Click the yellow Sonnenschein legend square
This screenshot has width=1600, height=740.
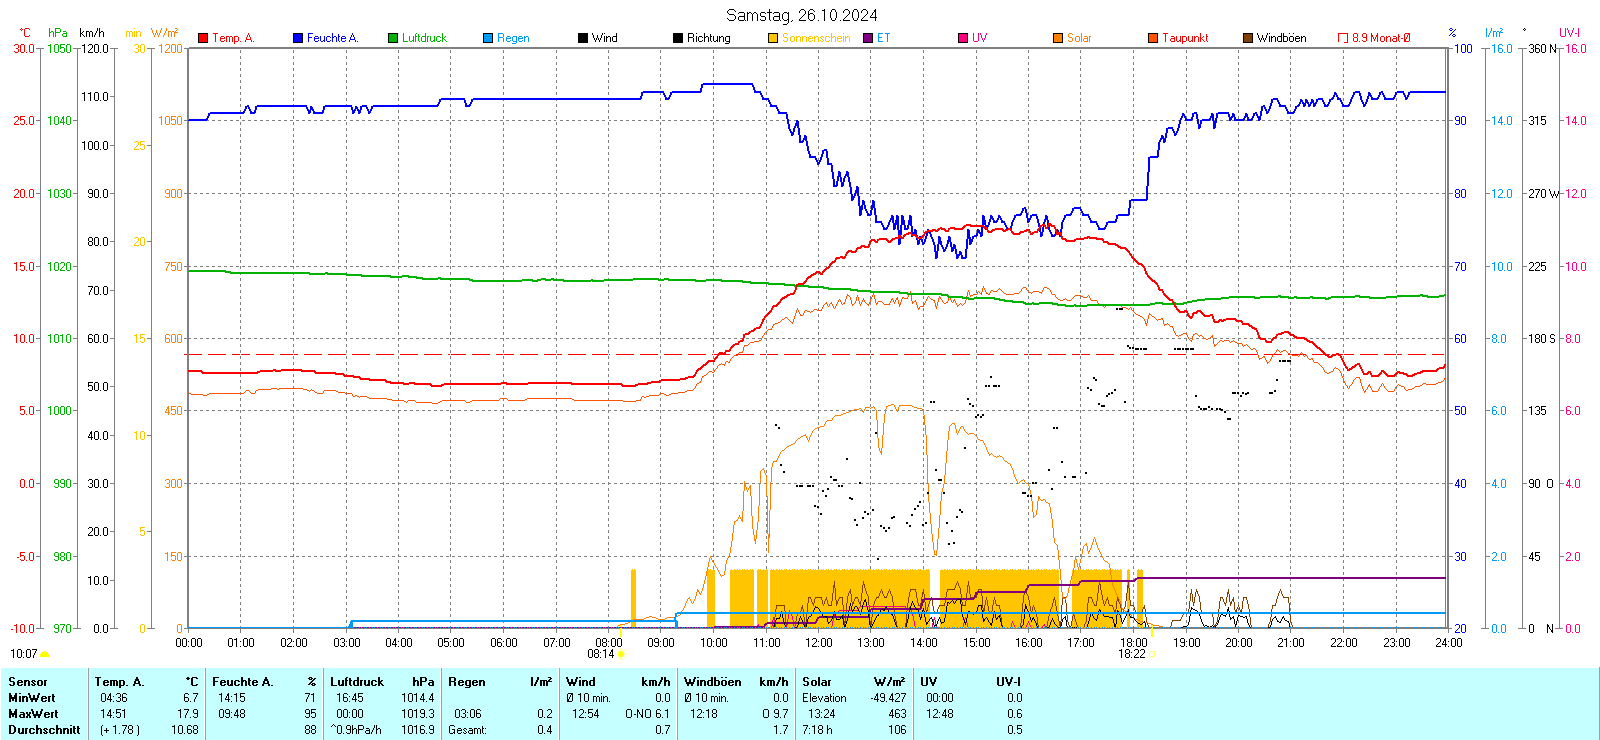773,38
